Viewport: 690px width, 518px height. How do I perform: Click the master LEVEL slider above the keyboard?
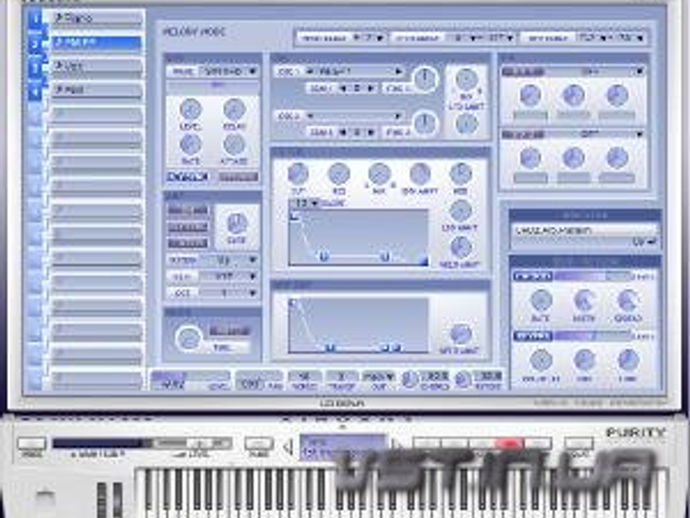pos(191,443)
